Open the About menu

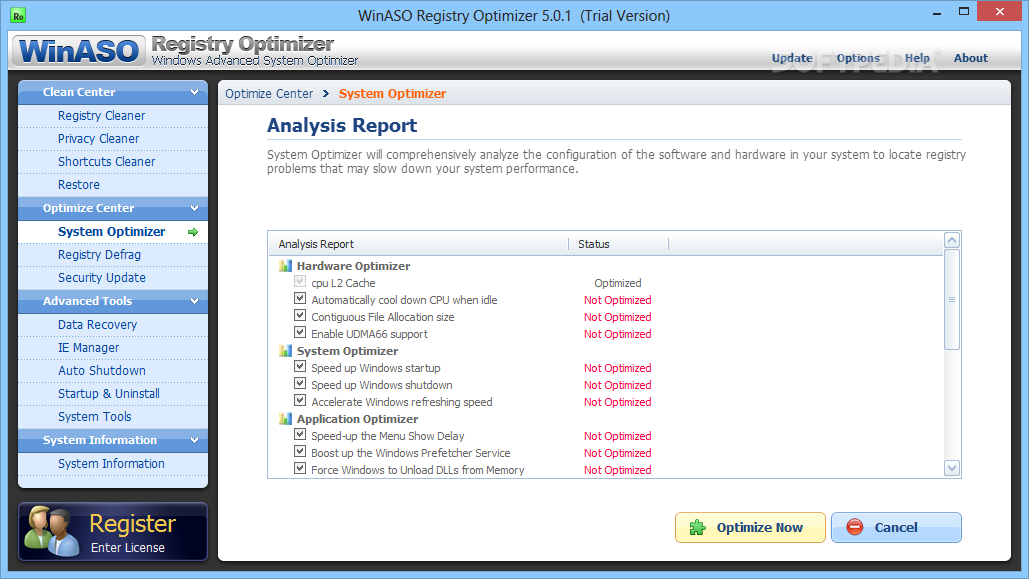971,58
